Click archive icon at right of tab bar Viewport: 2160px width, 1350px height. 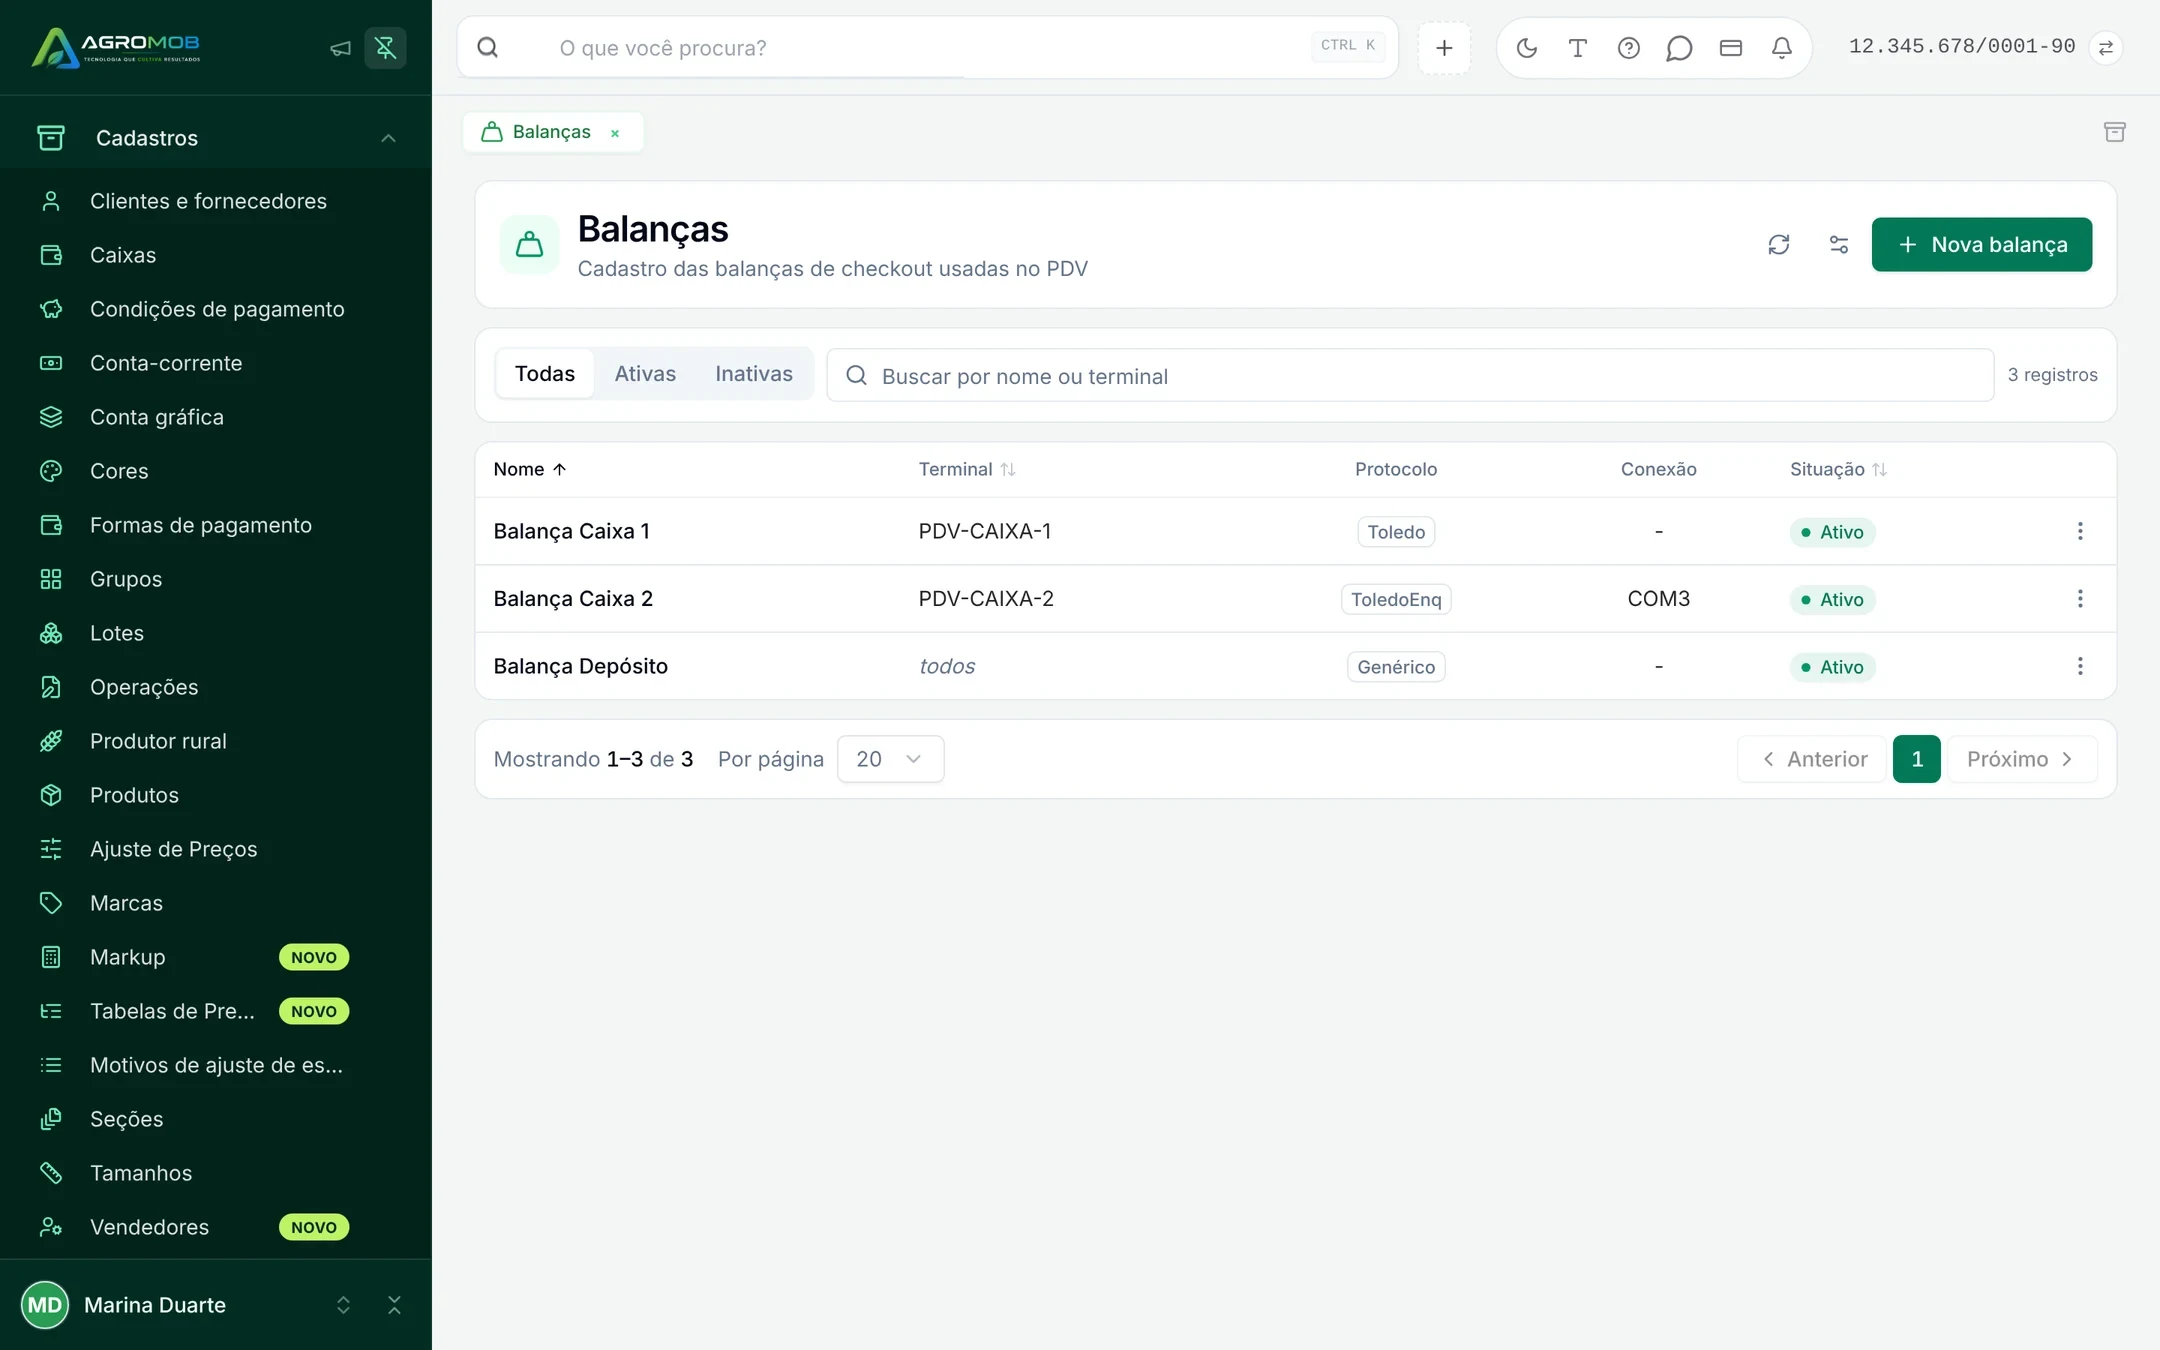2114,132
